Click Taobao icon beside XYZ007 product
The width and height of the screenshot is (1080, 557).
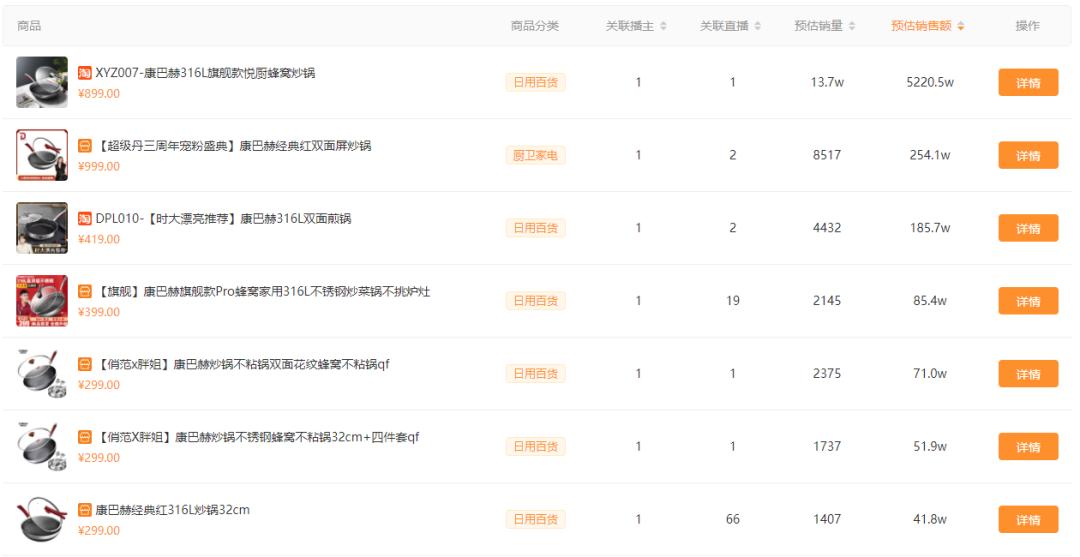(x=85, y=73)
